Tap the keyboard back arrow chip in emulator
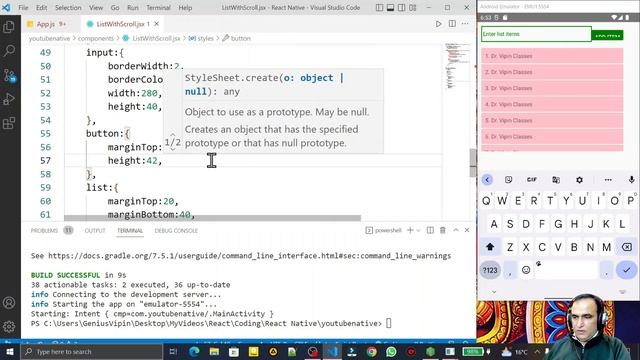The height and width of the screenshot is (360, 640). (x=487, y=180)
